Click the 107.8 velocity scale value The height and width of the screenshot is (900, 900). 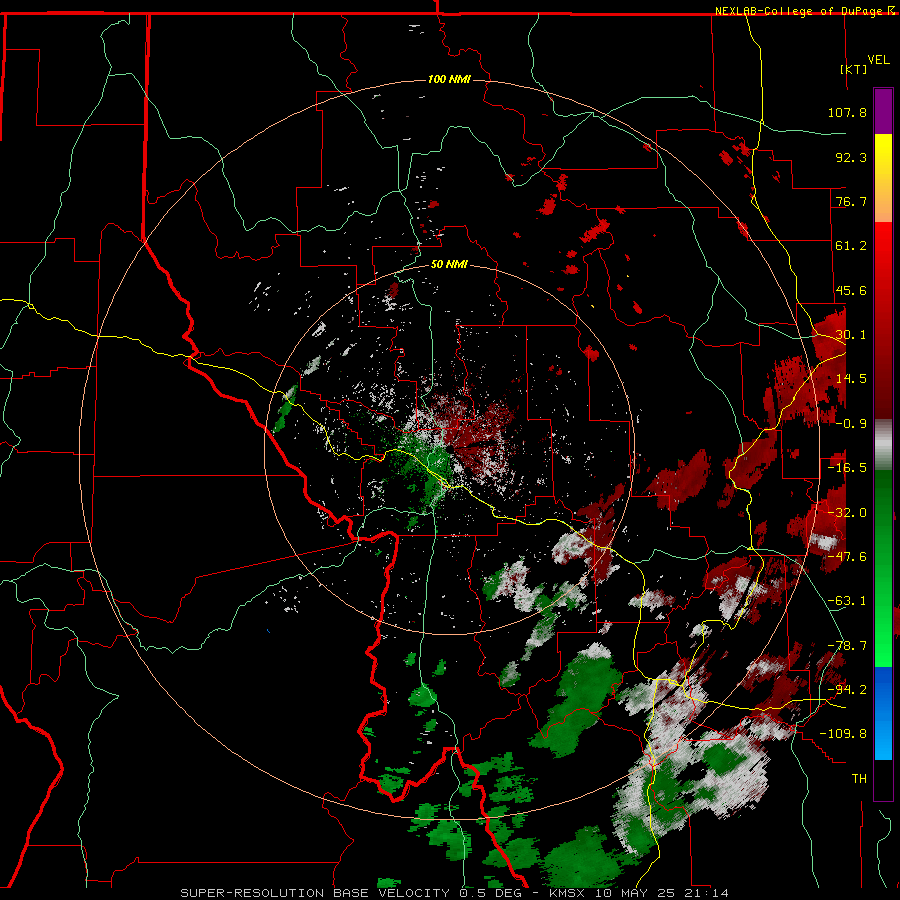[x=847, y=112]
